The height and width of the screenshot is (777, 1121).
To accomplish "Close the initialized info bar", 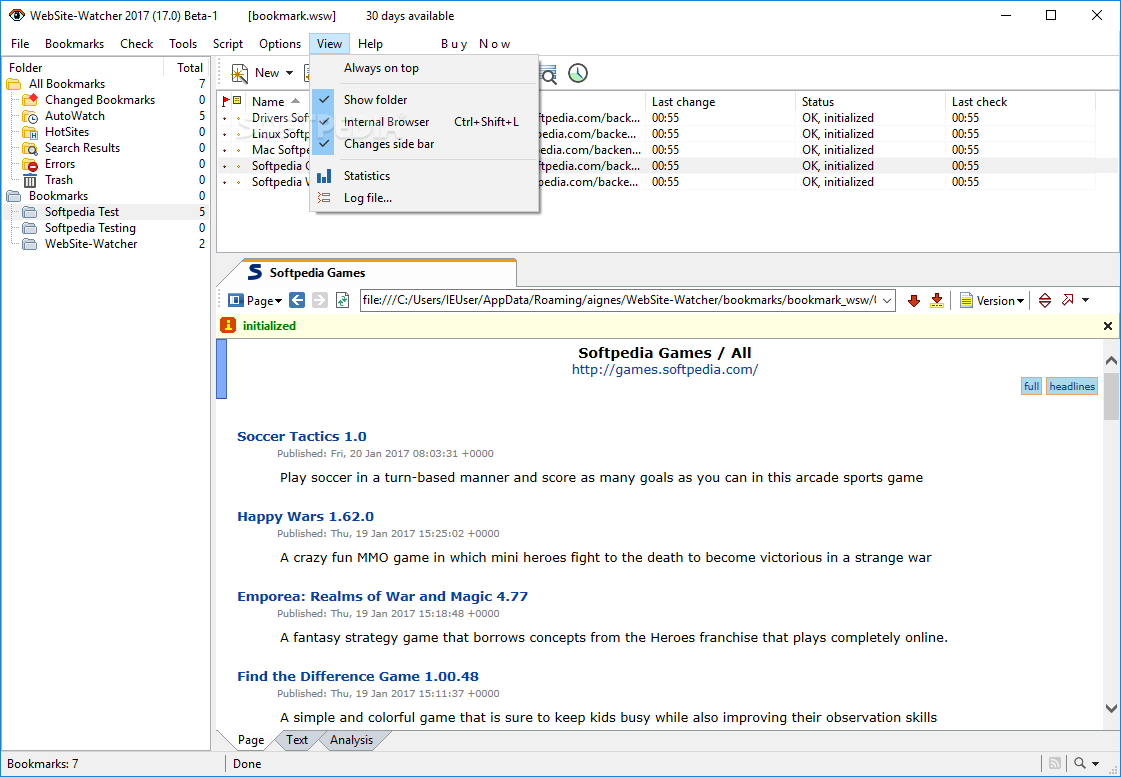I will (1107, 326).
